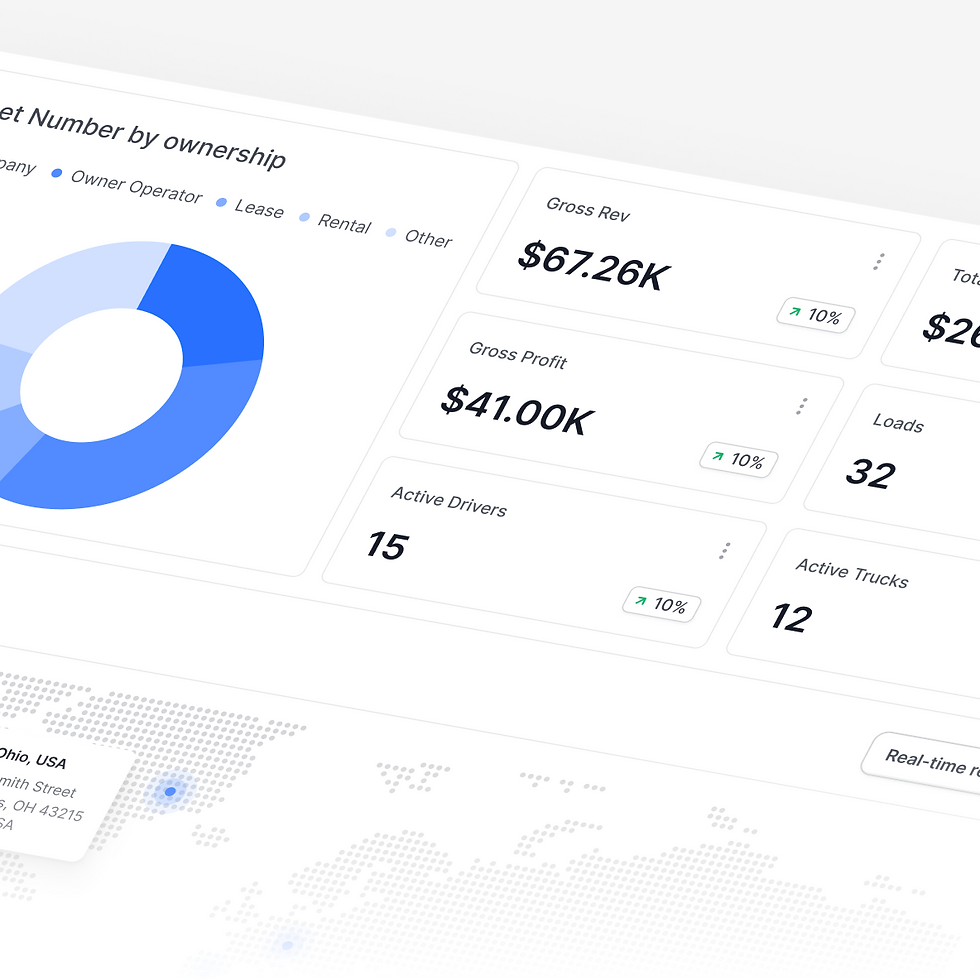Click the faint blue marker at map bottom

pyautogui.click(x=288, y=945)
